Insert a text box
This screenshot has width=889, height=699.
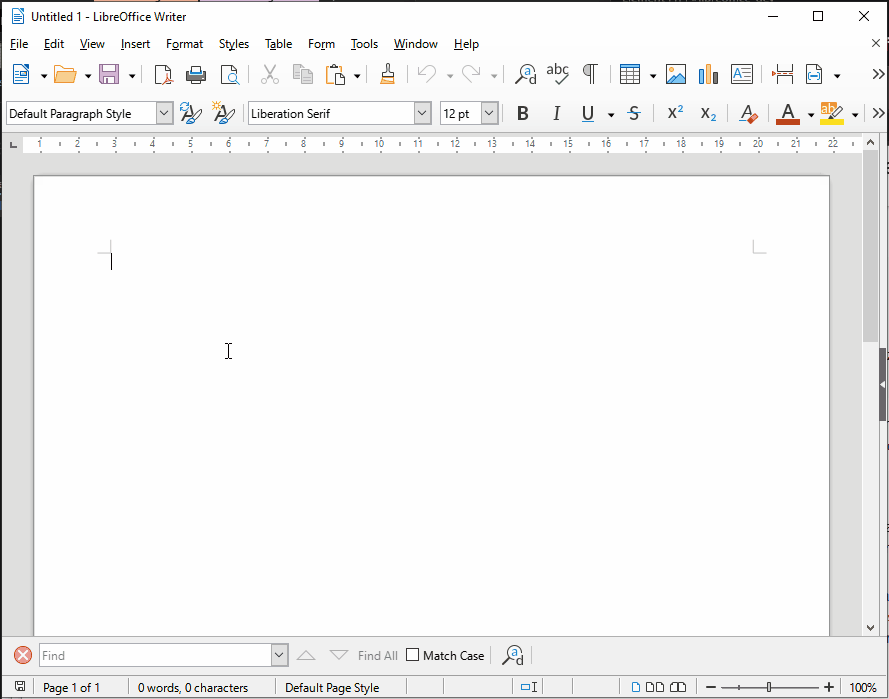click(741, 73)
